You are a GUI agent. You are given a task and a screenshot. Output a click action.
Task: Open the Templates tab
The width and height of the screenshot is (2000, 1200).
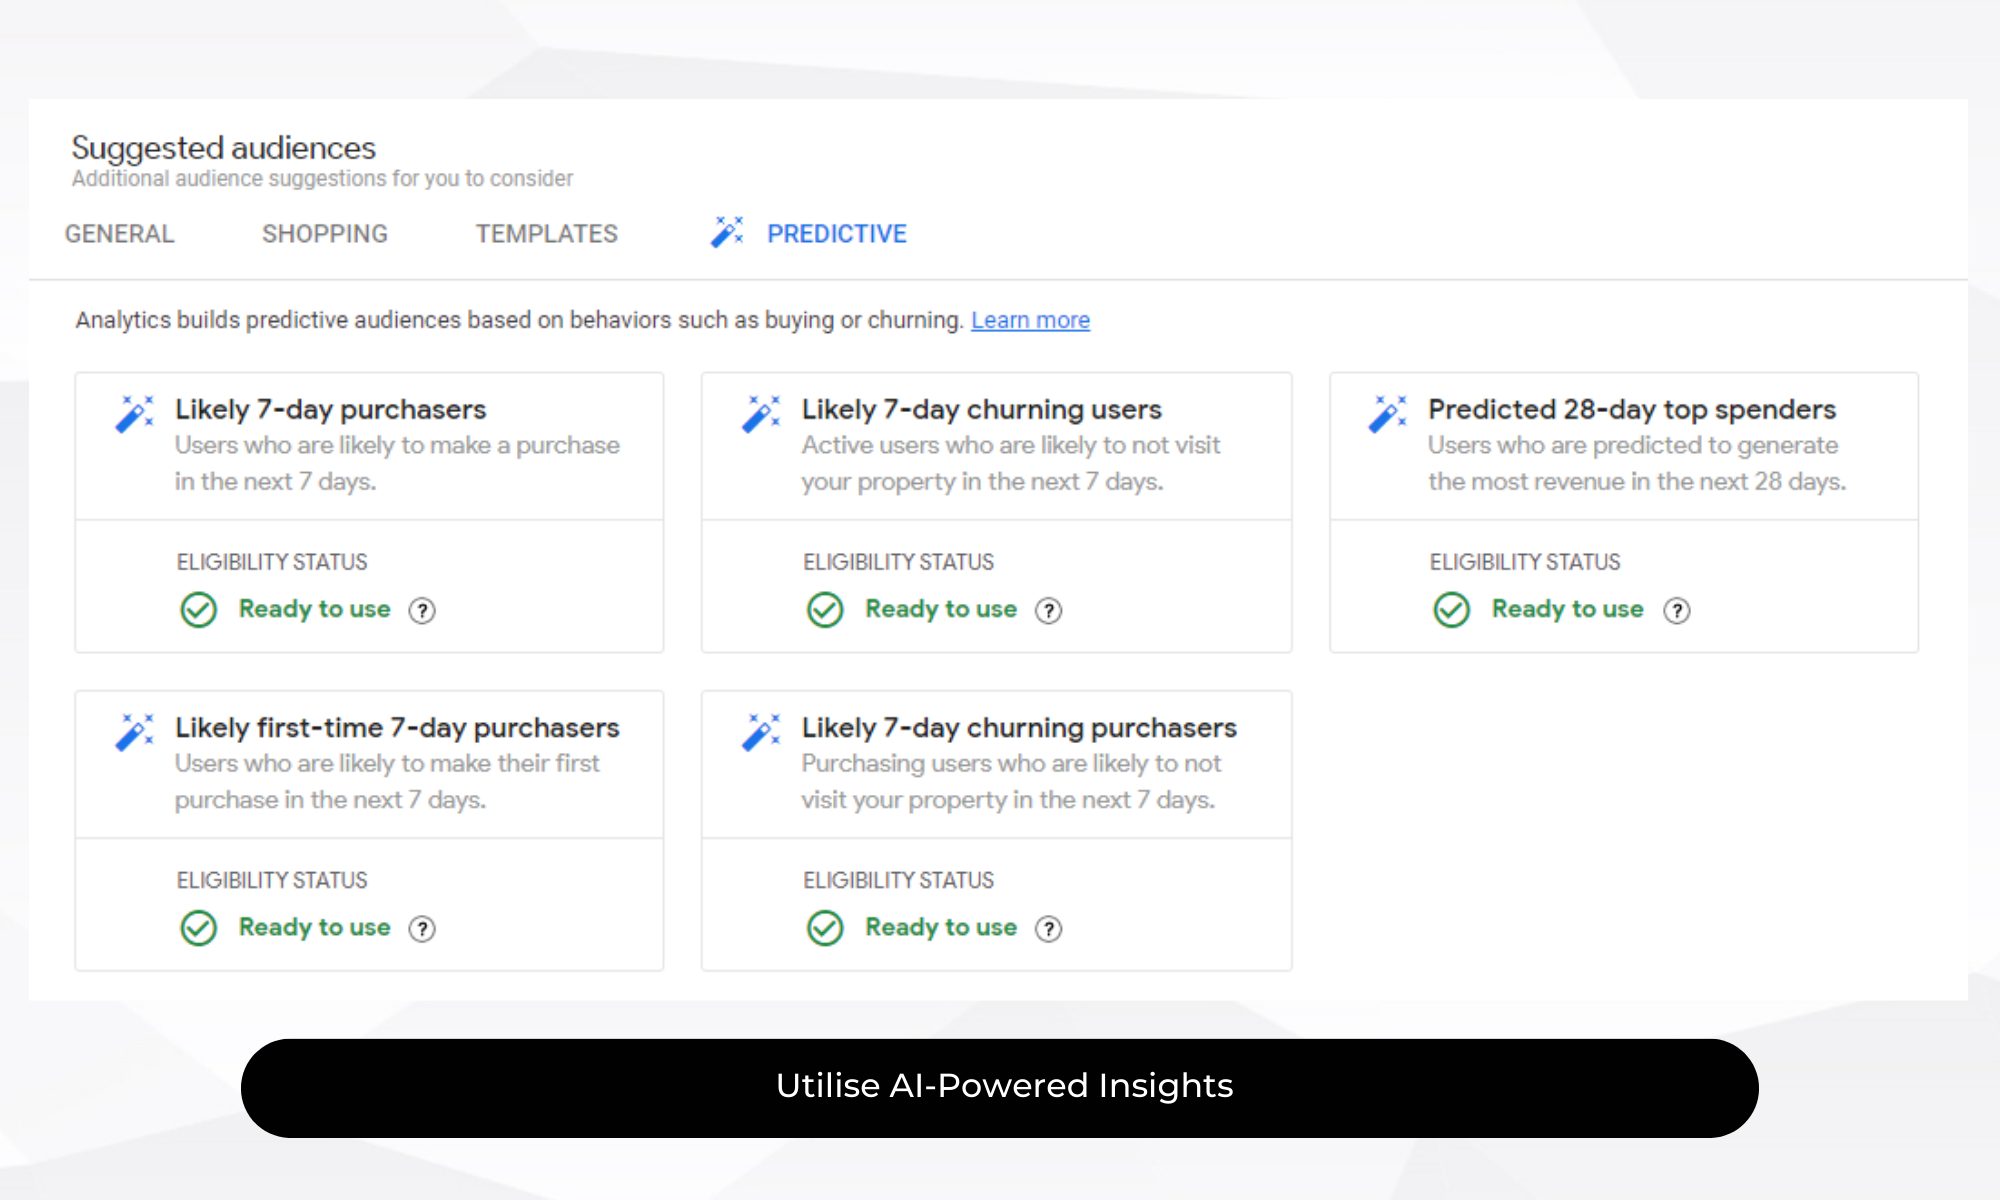tap(546, 234)
